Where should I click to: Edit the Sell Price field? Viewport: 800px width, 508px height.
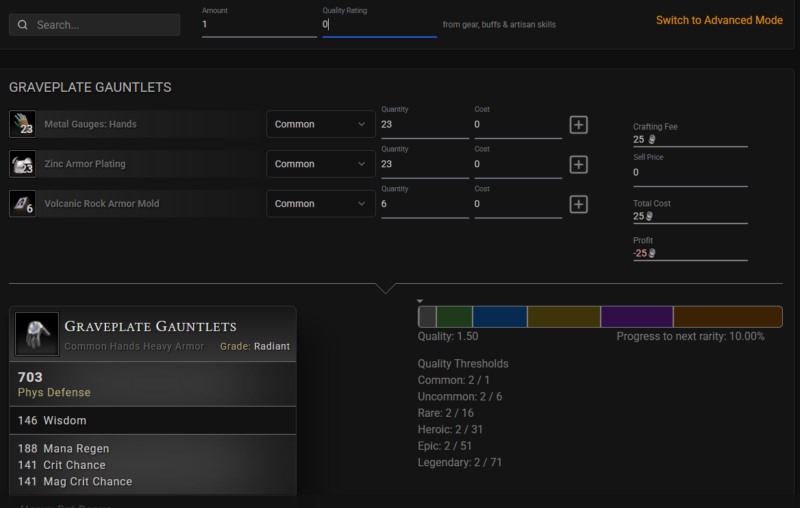tap(689, 173)
